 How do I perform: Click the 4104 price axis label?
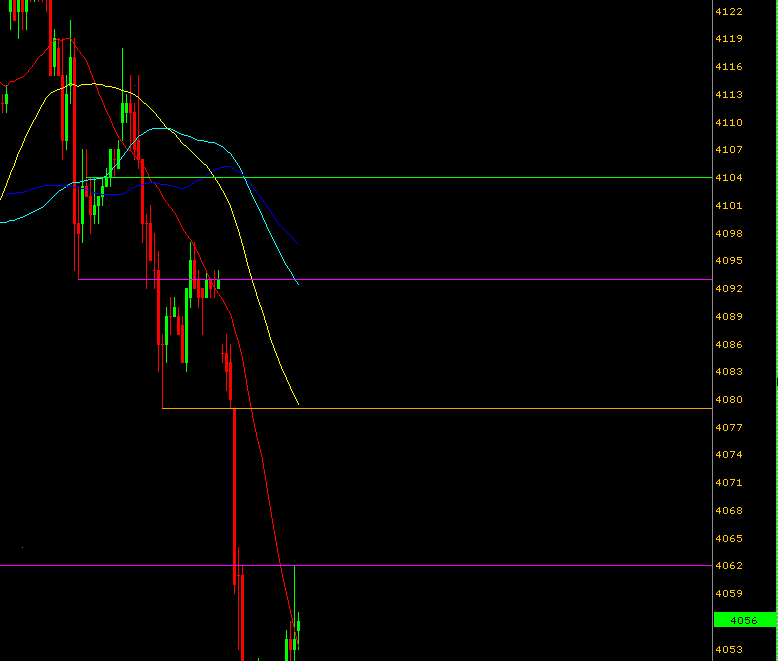click(729, 178)
